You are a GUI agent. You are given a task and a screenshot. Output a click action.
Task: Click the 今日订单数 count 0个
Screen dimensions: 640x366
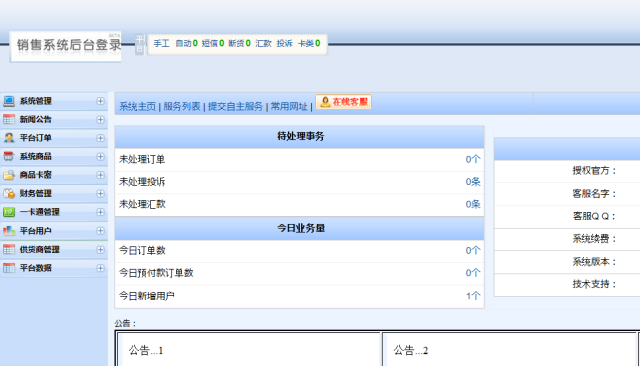pos(473,251)
